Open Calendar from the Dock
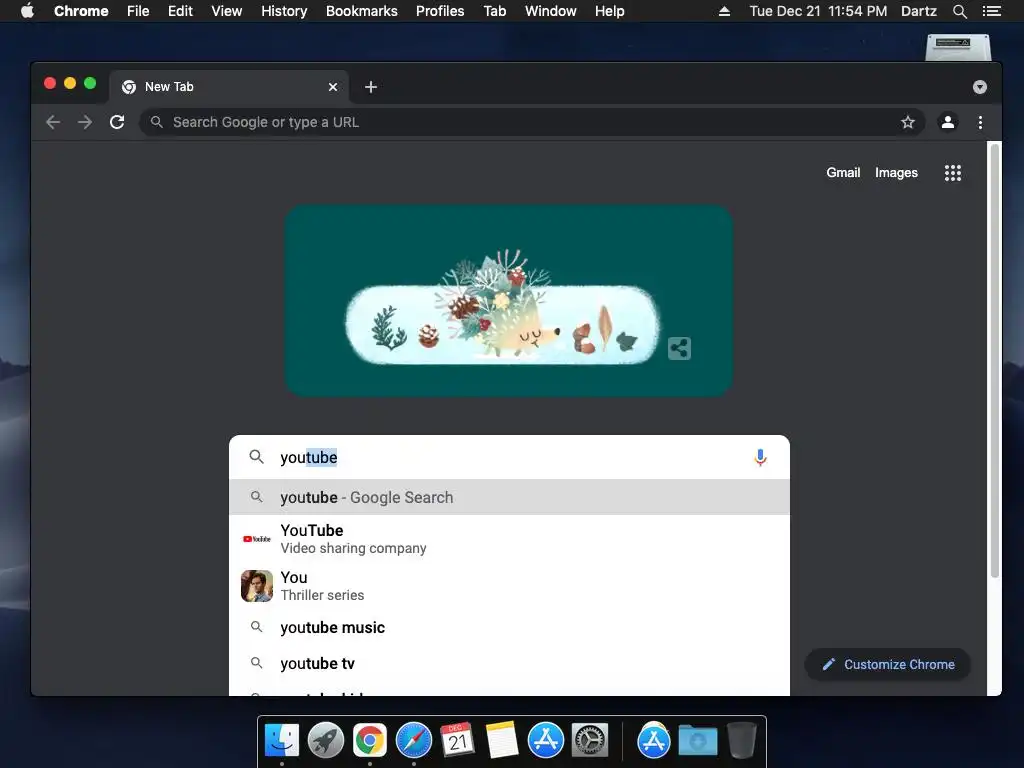 pyautogui.click(x=457, y=741)
